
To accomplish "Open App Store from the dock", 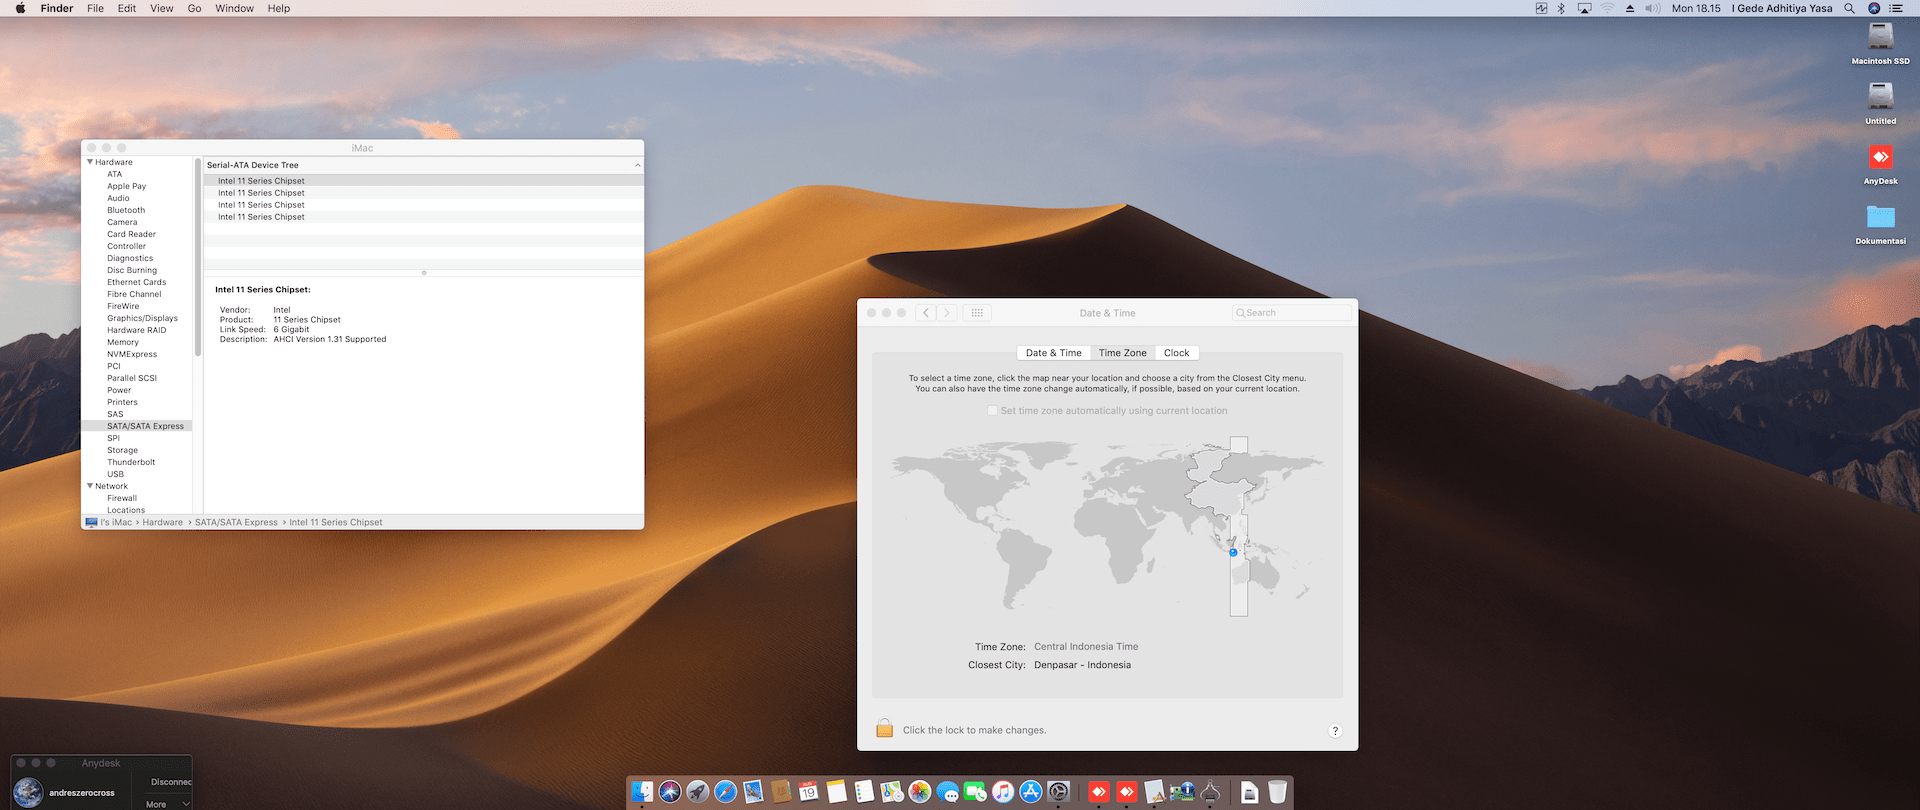I will [x=1030, y=792].
